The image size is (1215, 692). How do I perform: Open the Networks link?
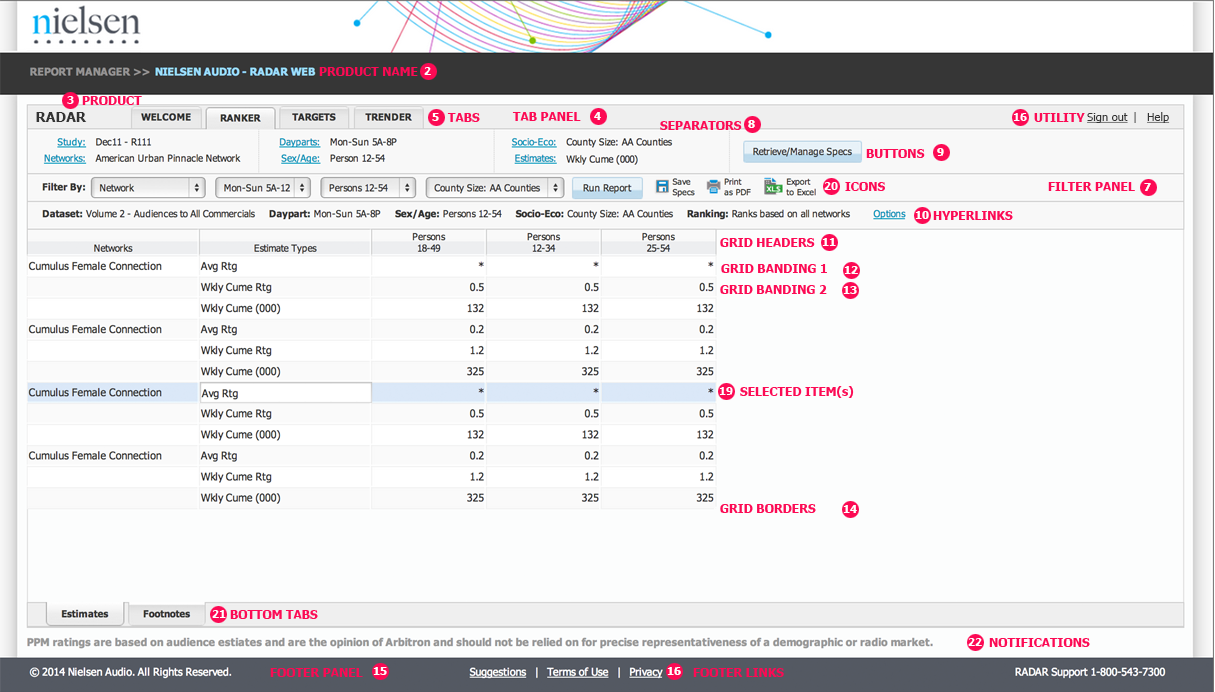coord(64,158)
